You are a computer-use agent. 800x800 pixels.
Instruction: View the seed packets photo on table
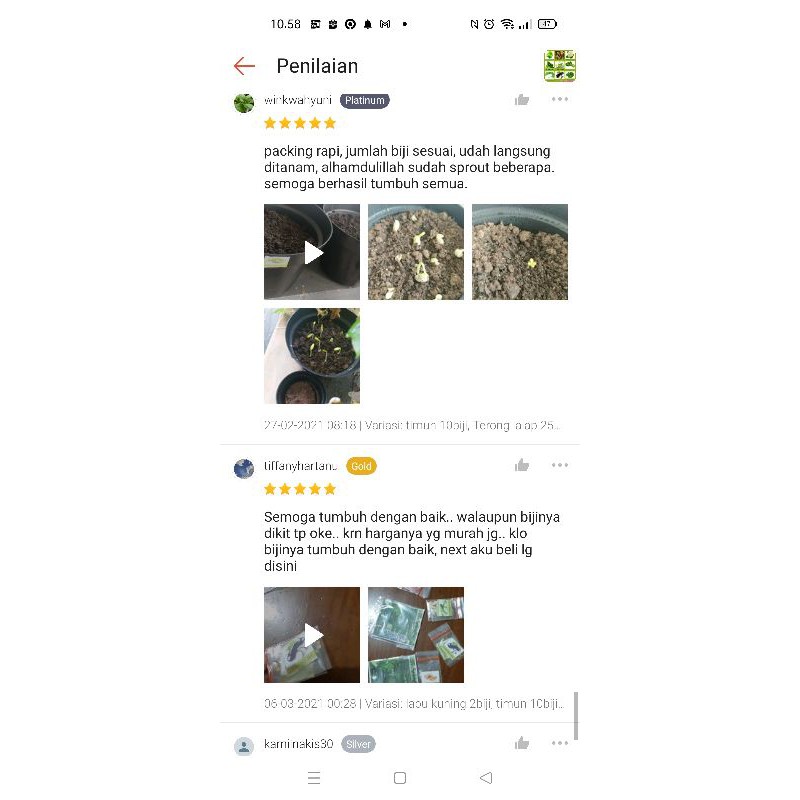pos(416,635)
